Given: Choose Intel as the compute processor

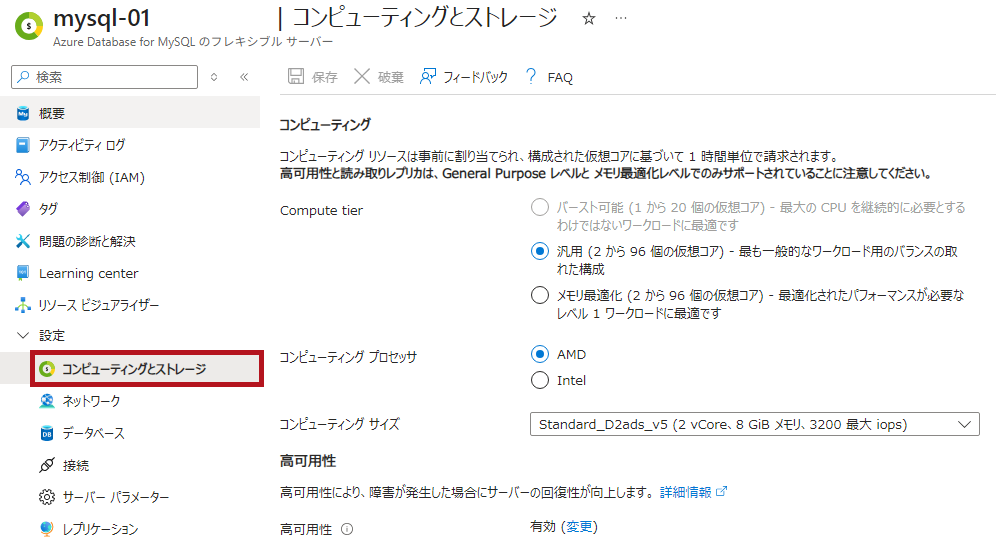Looking at the screenshot, I should point(540,380).
